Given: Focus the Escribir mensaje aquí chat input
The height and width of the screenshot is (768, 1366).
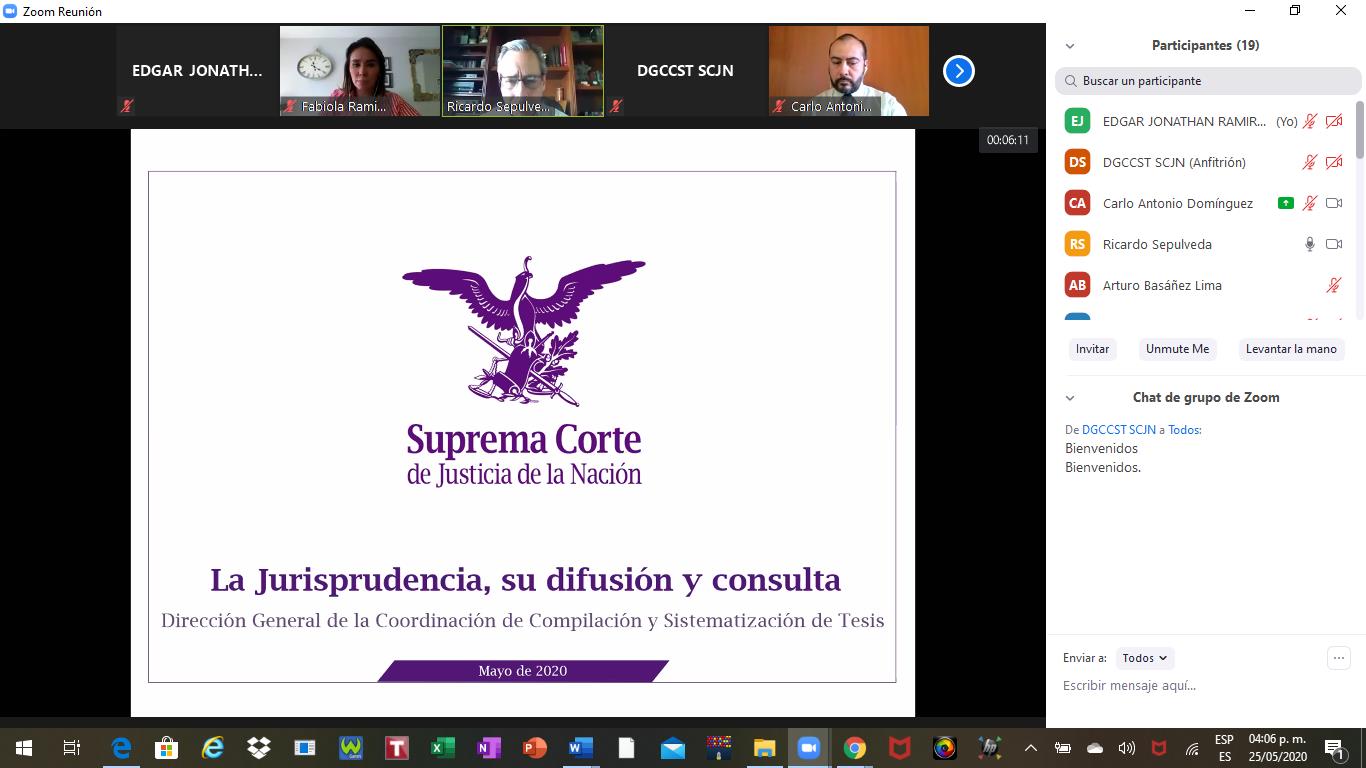Looking at the screenshot, I should coord(1205,686).
